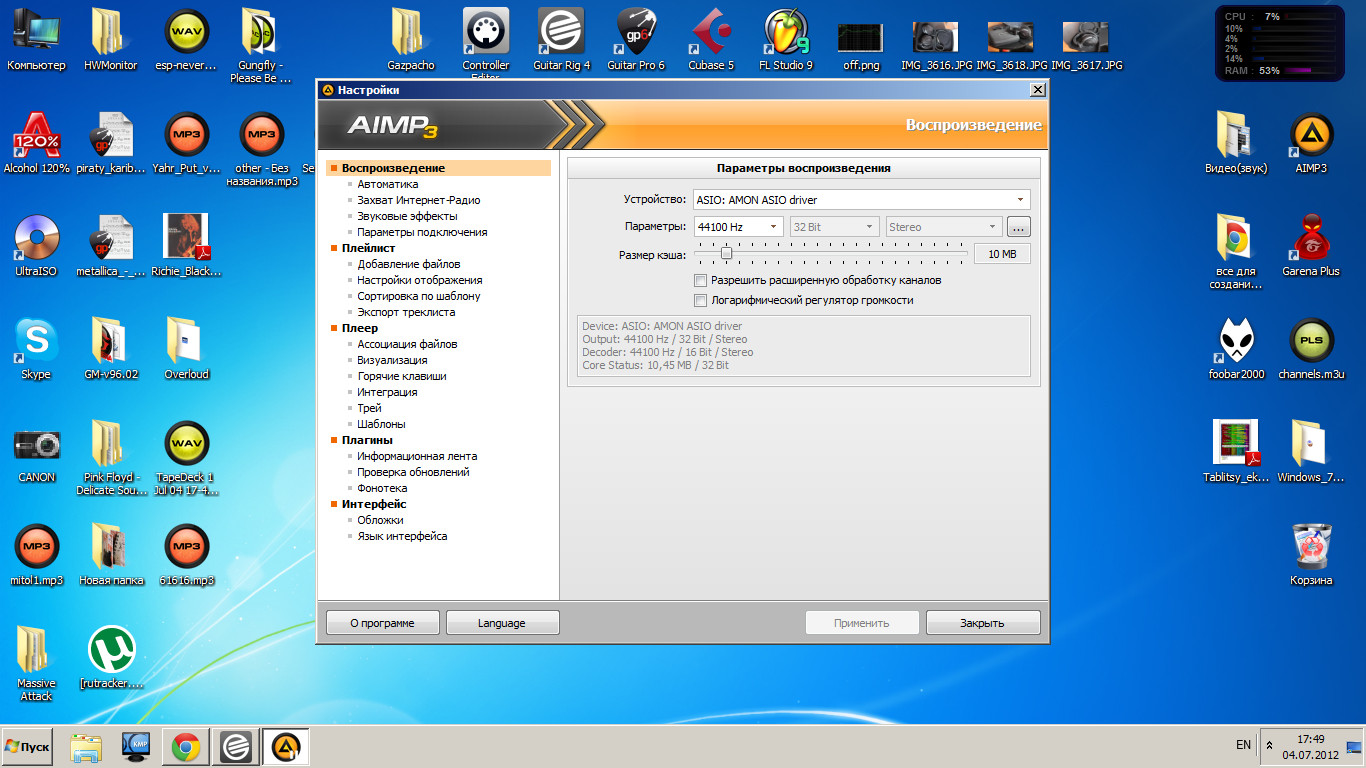Click the О программе button
The height and width of the screenshot is (768, 1366).
(382, 623)
